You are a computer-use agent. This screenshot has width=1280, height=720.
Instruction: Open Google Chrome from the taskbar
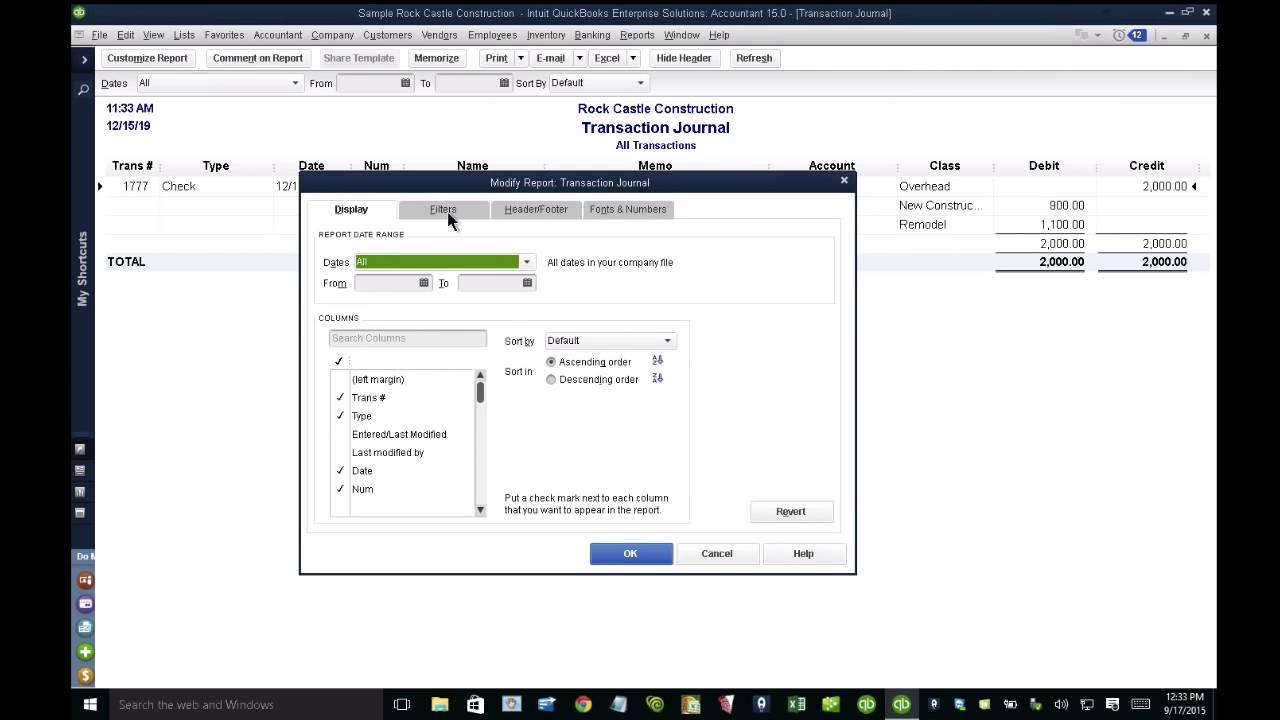[x=583, y=705]
